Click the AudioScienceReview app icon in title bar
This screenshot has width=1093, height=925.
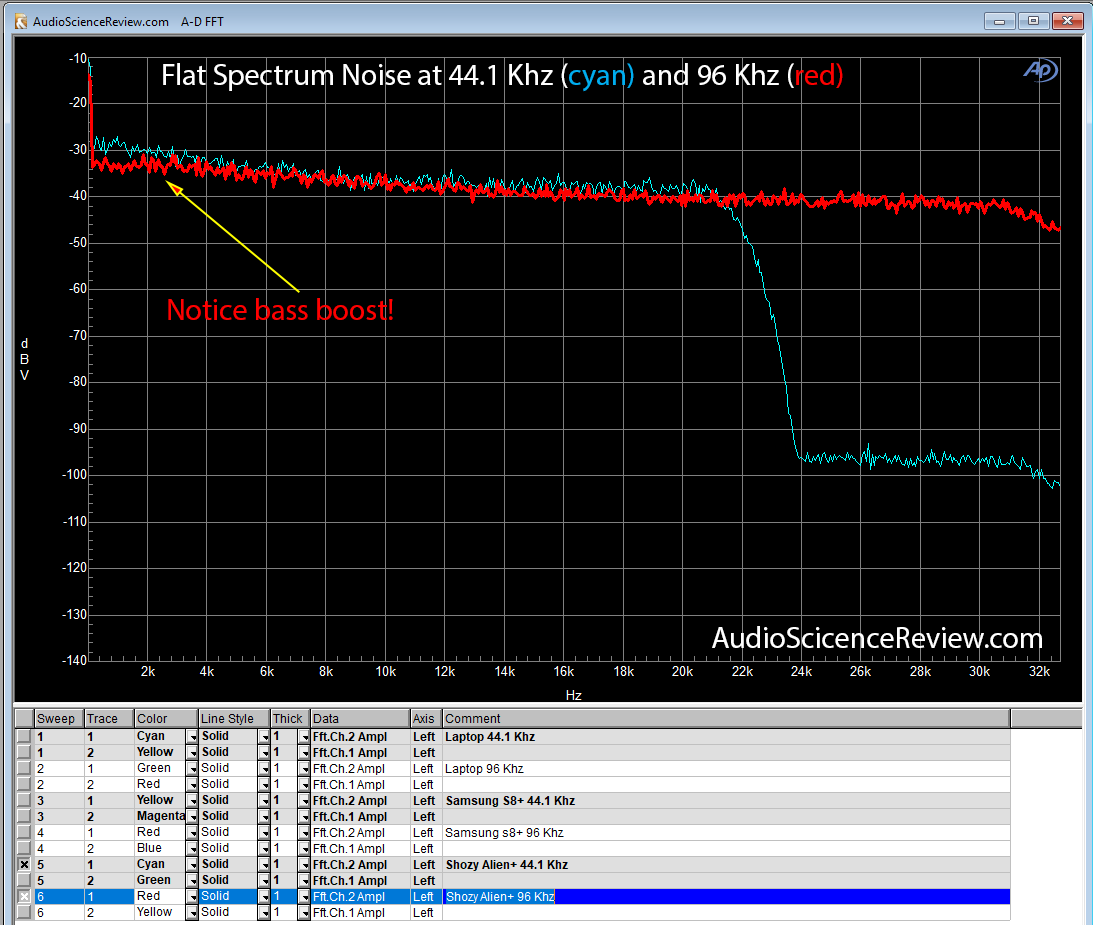point(21,22)
